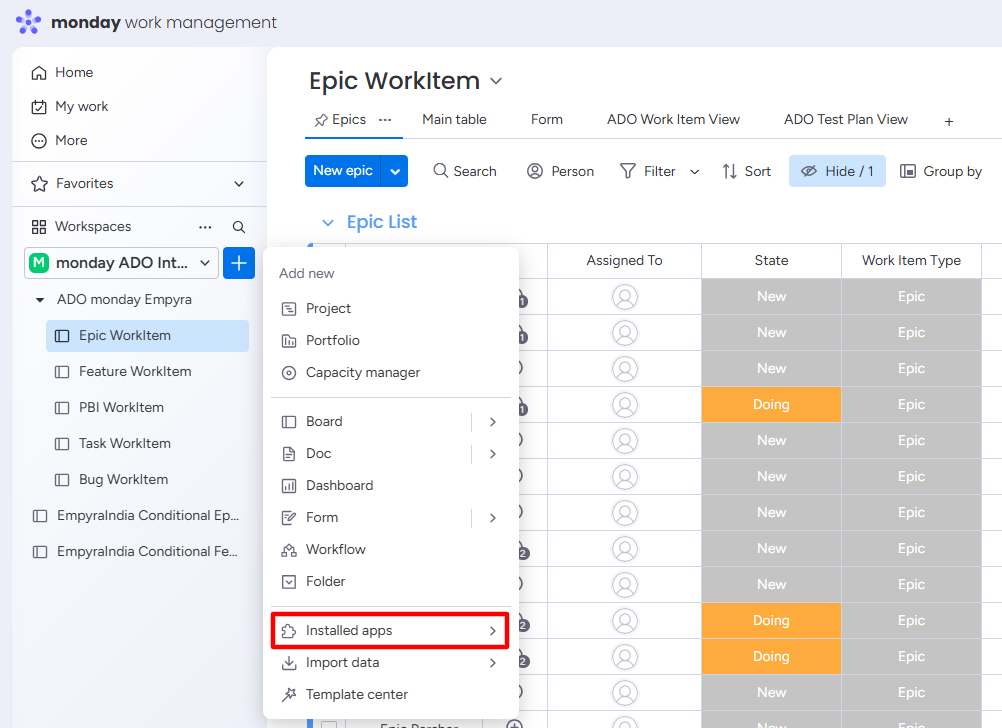Click the first row's New state cell
The height and width of the screenshot is (728, 1002).
tap(771, 297)
